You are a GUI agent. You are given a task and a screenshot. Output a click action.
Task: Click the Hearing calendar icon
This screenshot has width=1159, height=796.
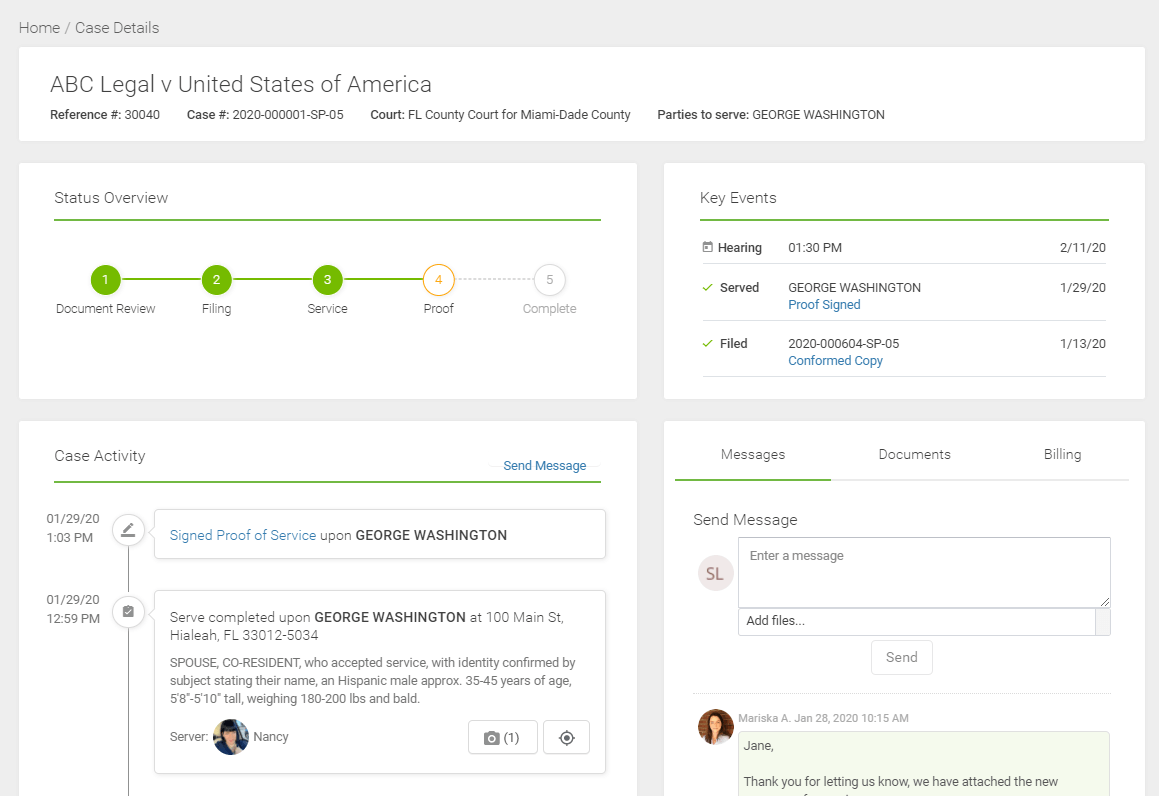click(x=708, y=247)
